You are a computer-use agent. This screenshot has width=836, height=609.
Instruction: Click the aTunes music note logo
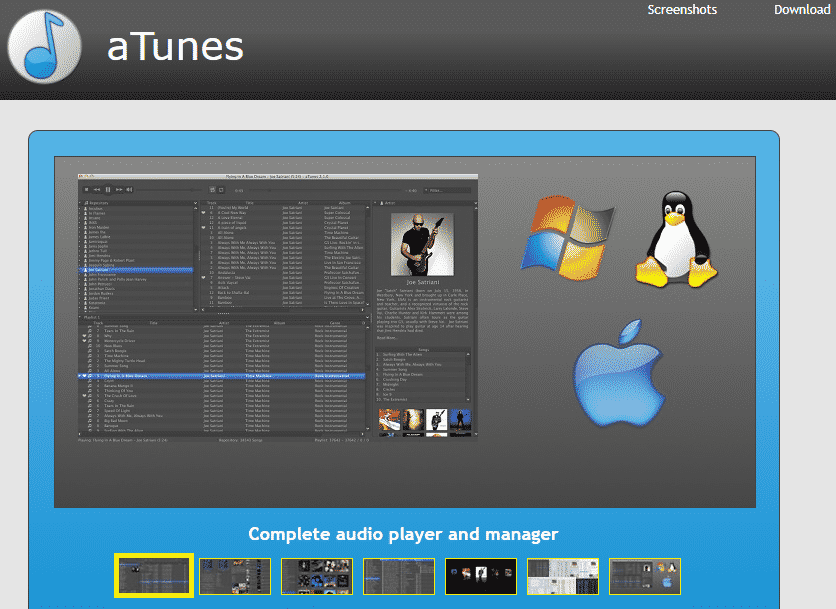tap(45, 47)
